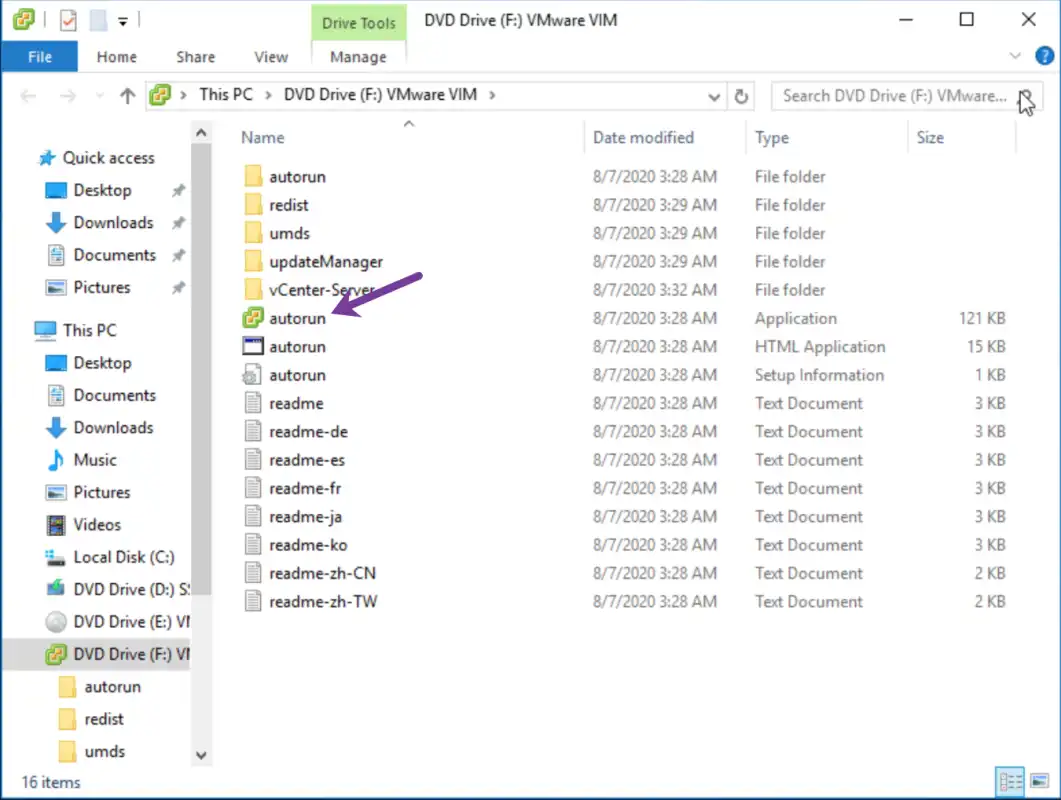The width and height of the screenshot is (1061, 800).
Task: Switch to the View ribbon tab
Action: [271, 57]
